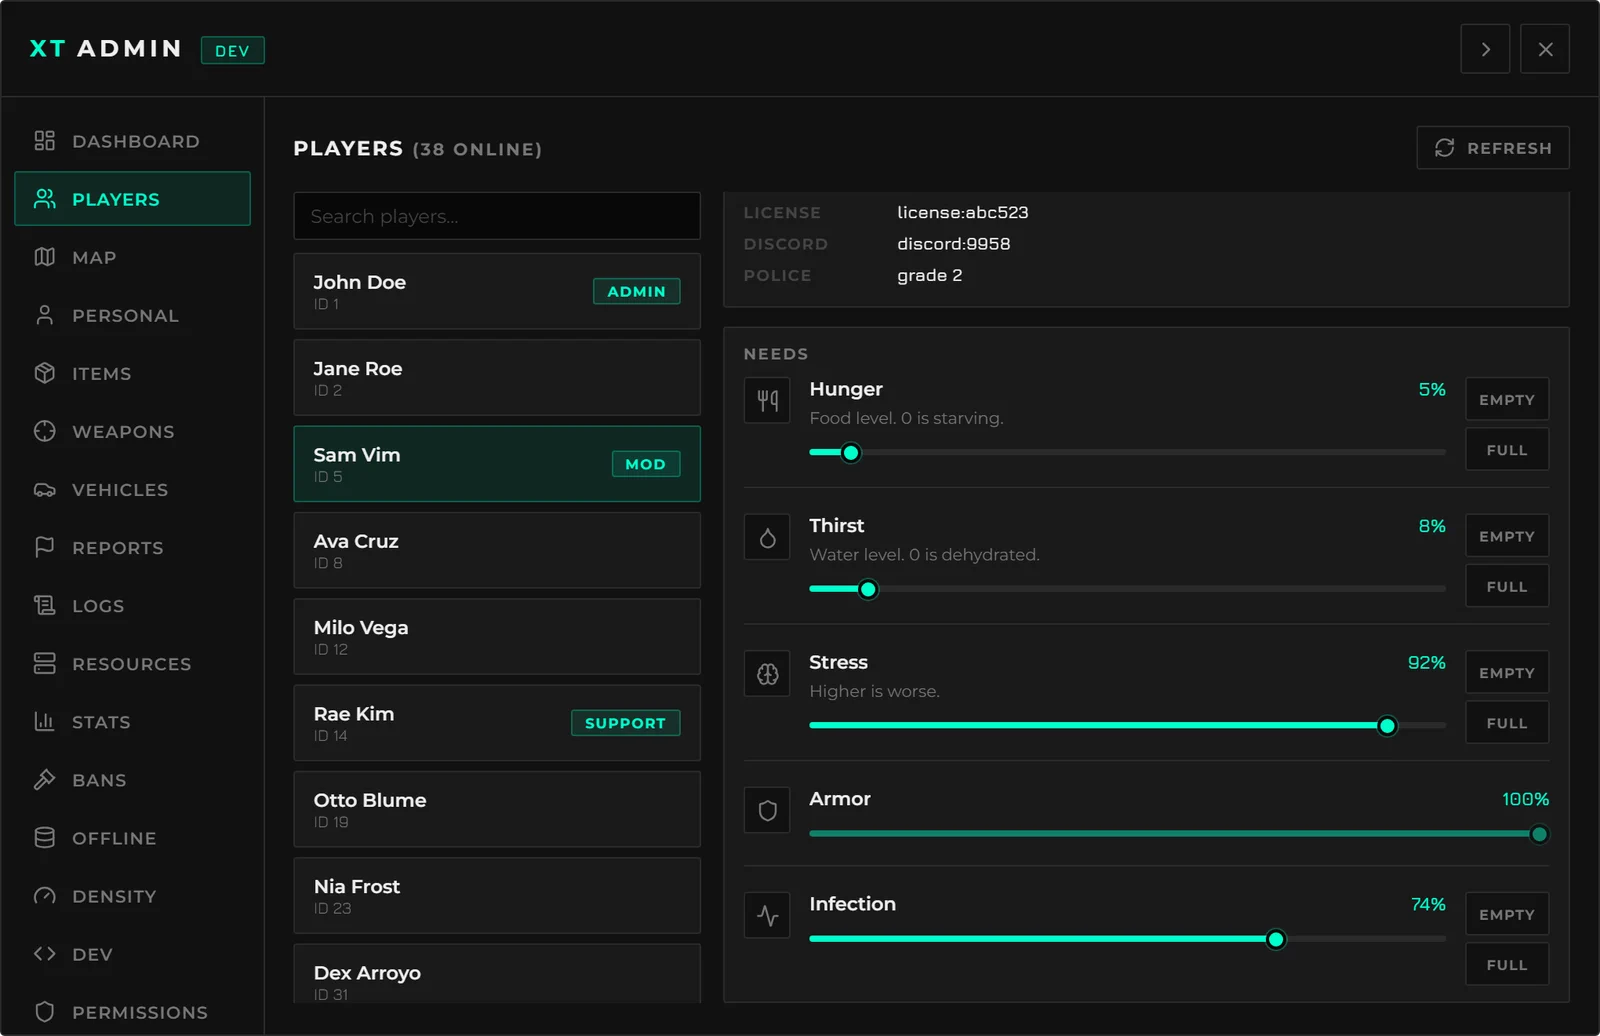This screenshot has width=1600, height=1036.
Task: Click the Hunger slider handle
Action: pyautogui.click(x=851, y=453)
